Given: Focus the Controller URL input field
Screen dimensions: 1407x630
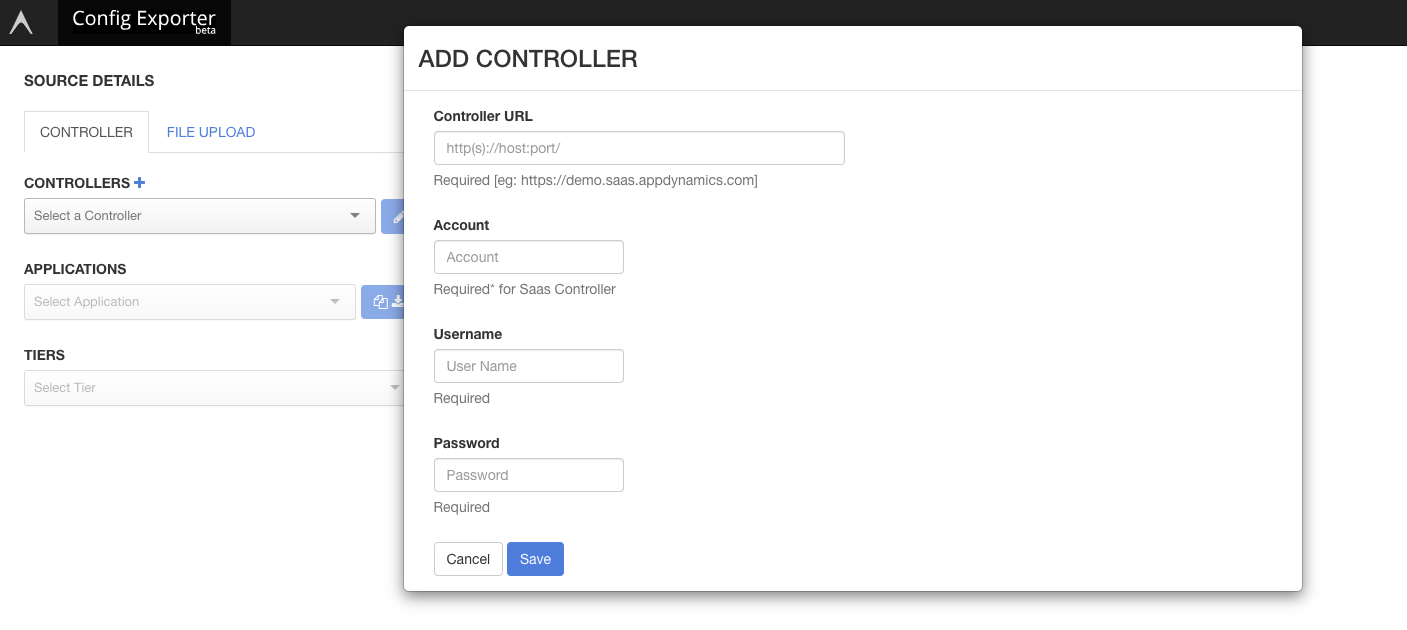Looking at the screenshot, I should 639,148.
